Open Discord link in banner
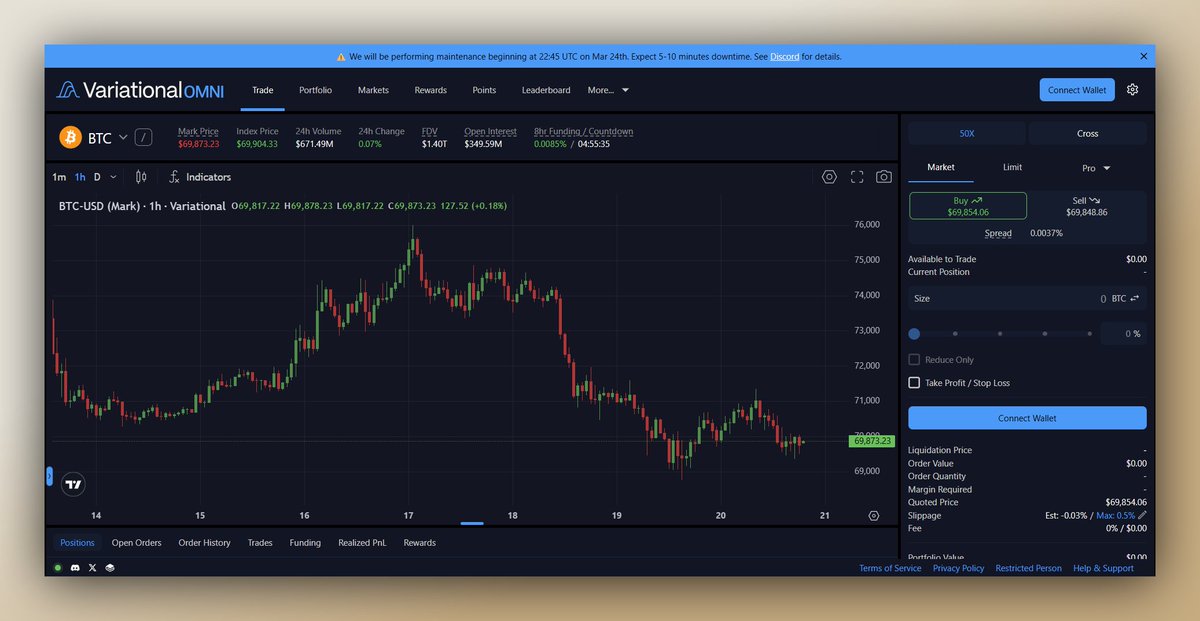 coord(785,57)
